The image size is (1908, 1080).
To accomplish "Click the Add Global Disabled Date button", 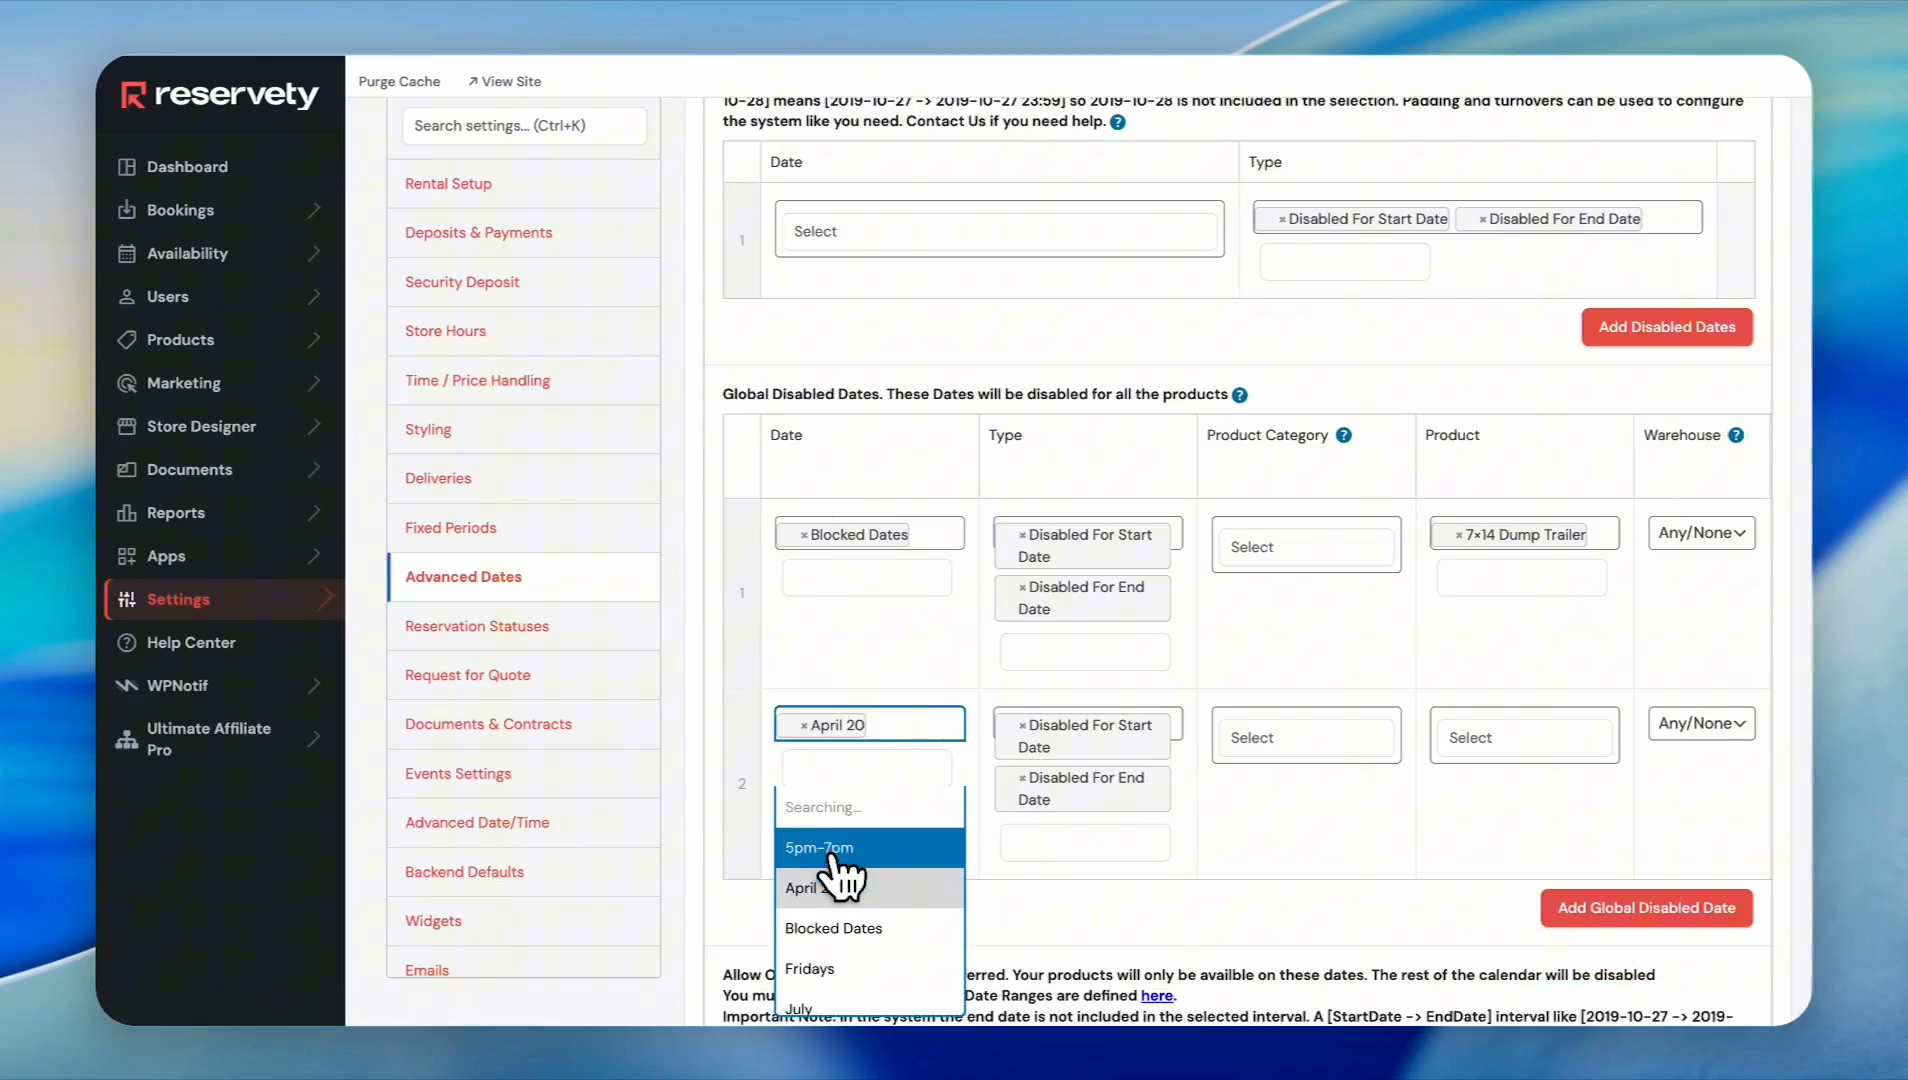I will click(x=1646, y=908).
